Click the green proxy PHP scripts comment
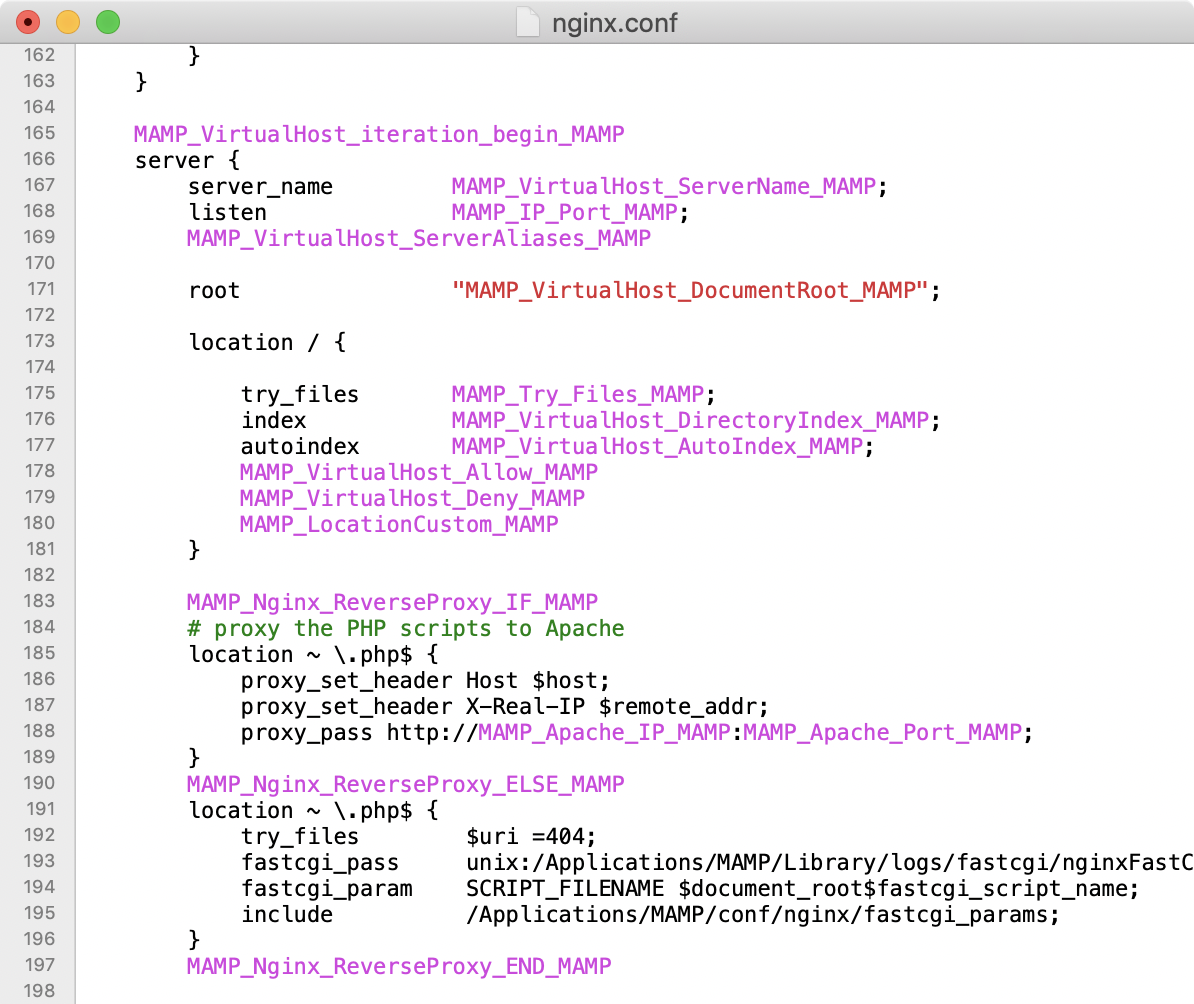The height and width of the screenshot is (1004, 1194). (x=406, y=628)
